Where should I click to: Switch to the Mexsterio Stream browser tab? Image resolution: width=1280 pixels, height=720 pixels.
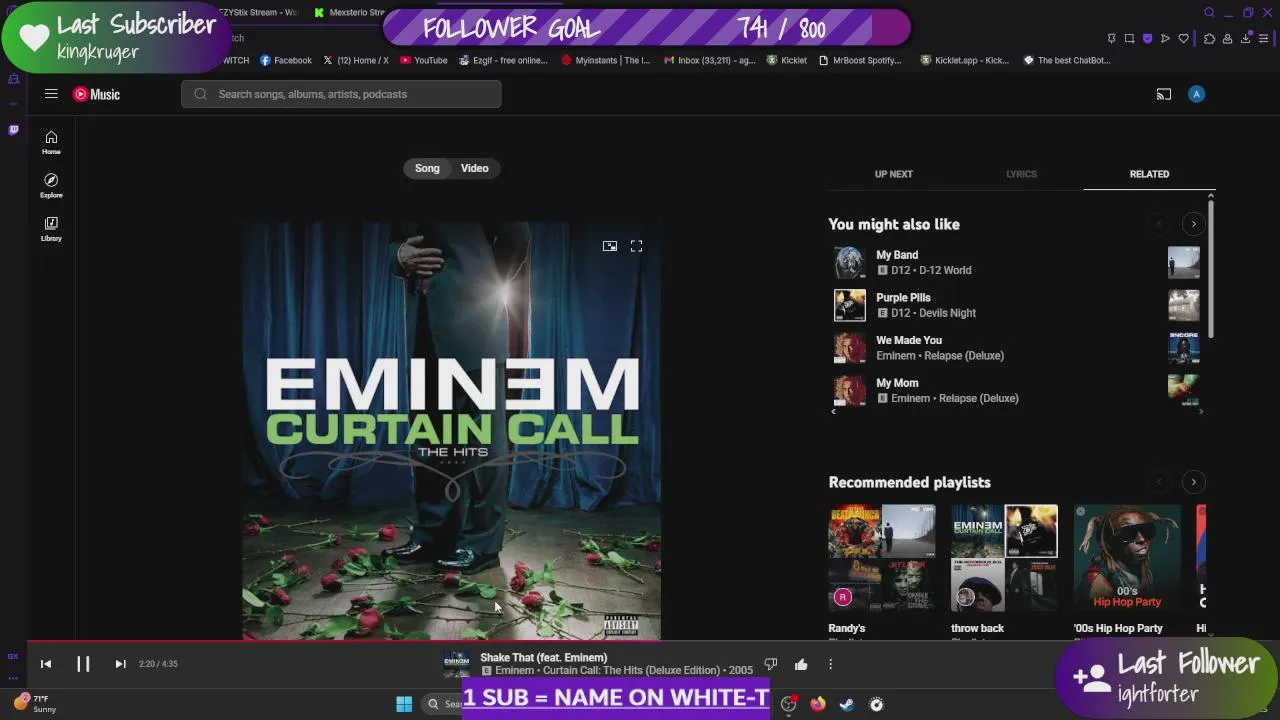pyautogui.click(x=349, y=13)
